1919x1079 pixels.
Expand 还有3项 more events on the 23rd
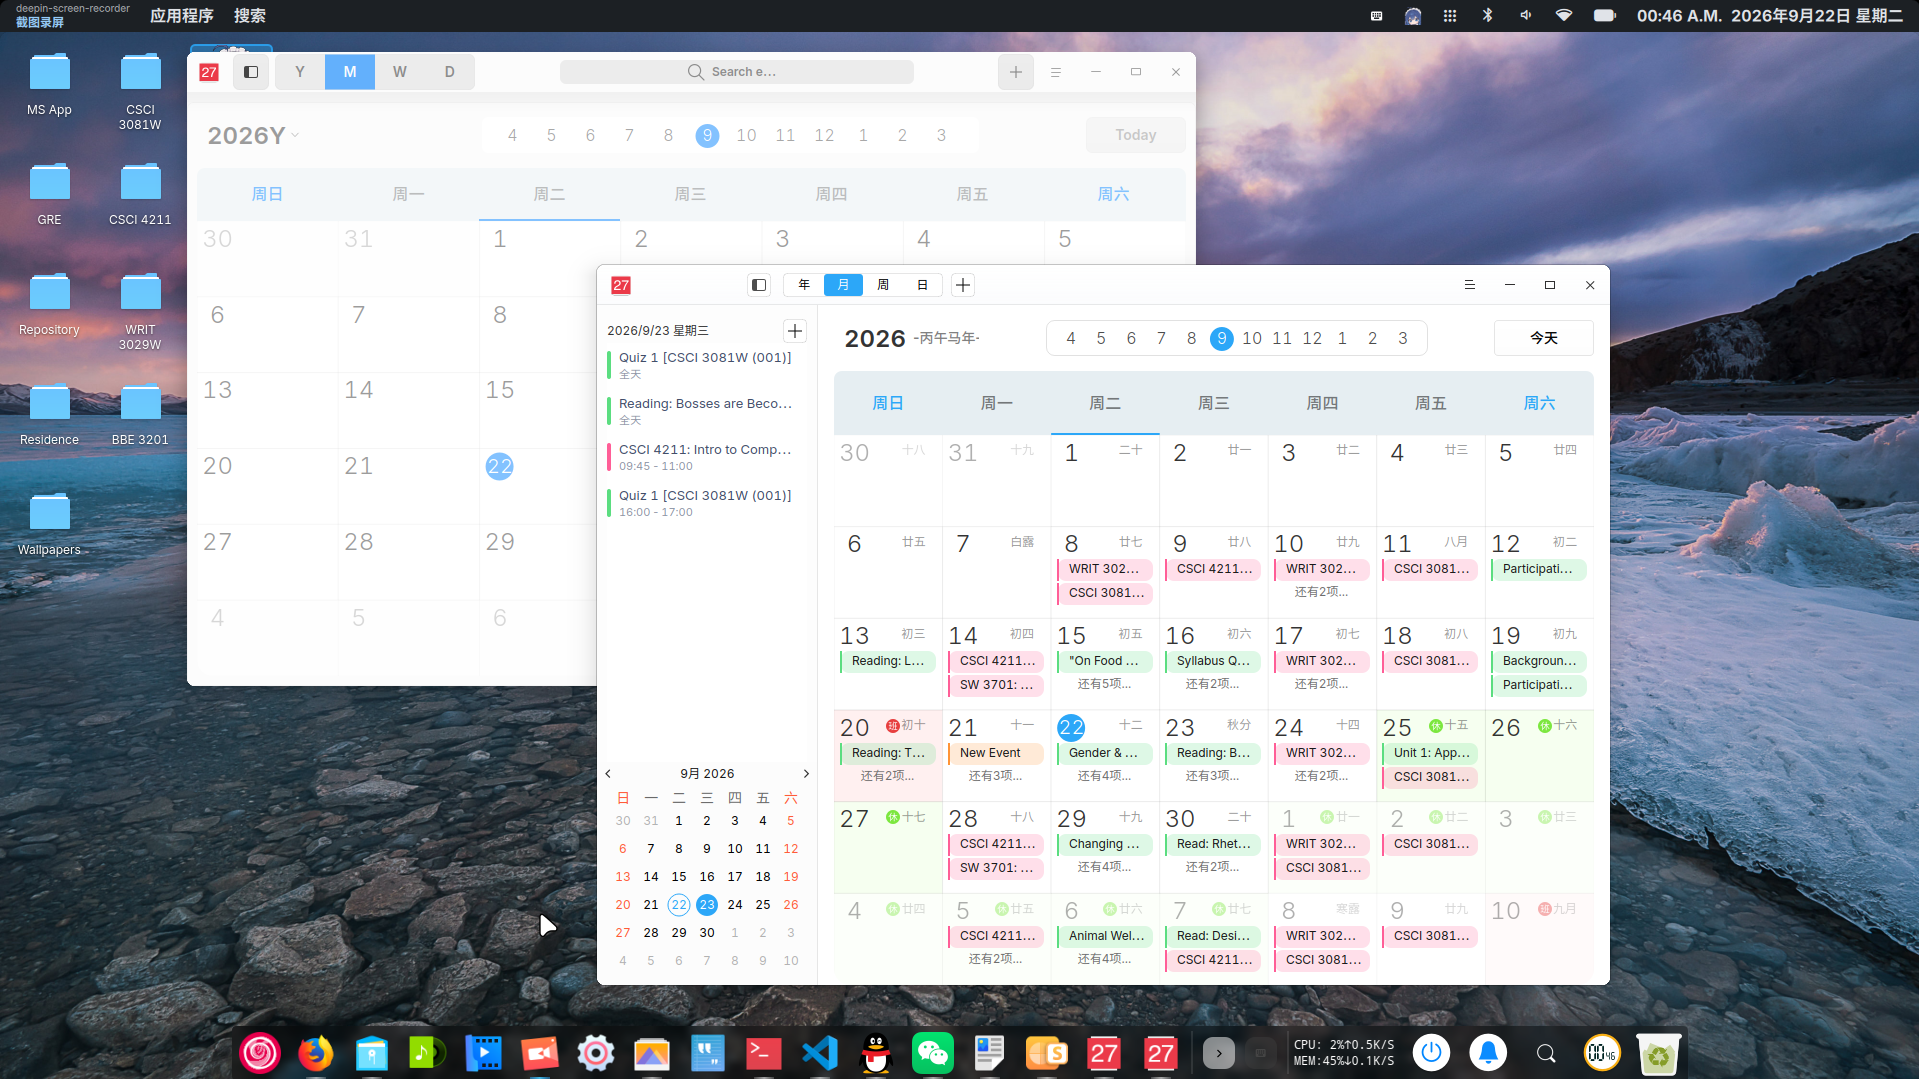(1213, 776)
